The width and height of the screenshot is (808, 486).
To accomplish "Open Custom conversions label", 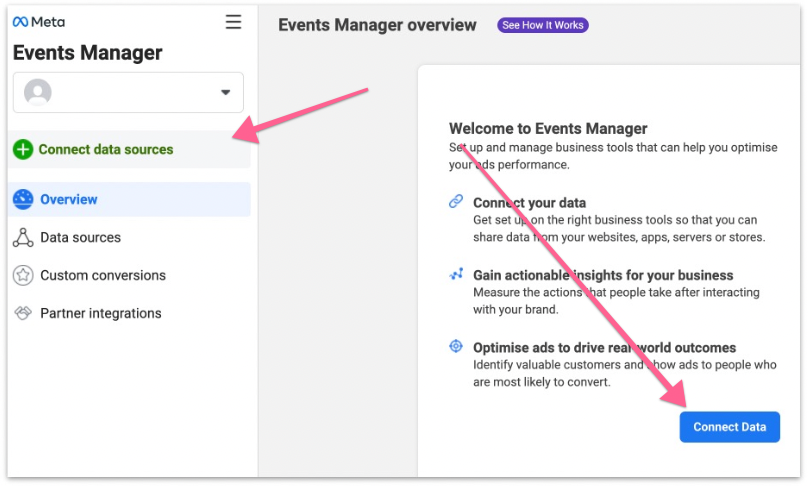I will [x=103, y=275].
